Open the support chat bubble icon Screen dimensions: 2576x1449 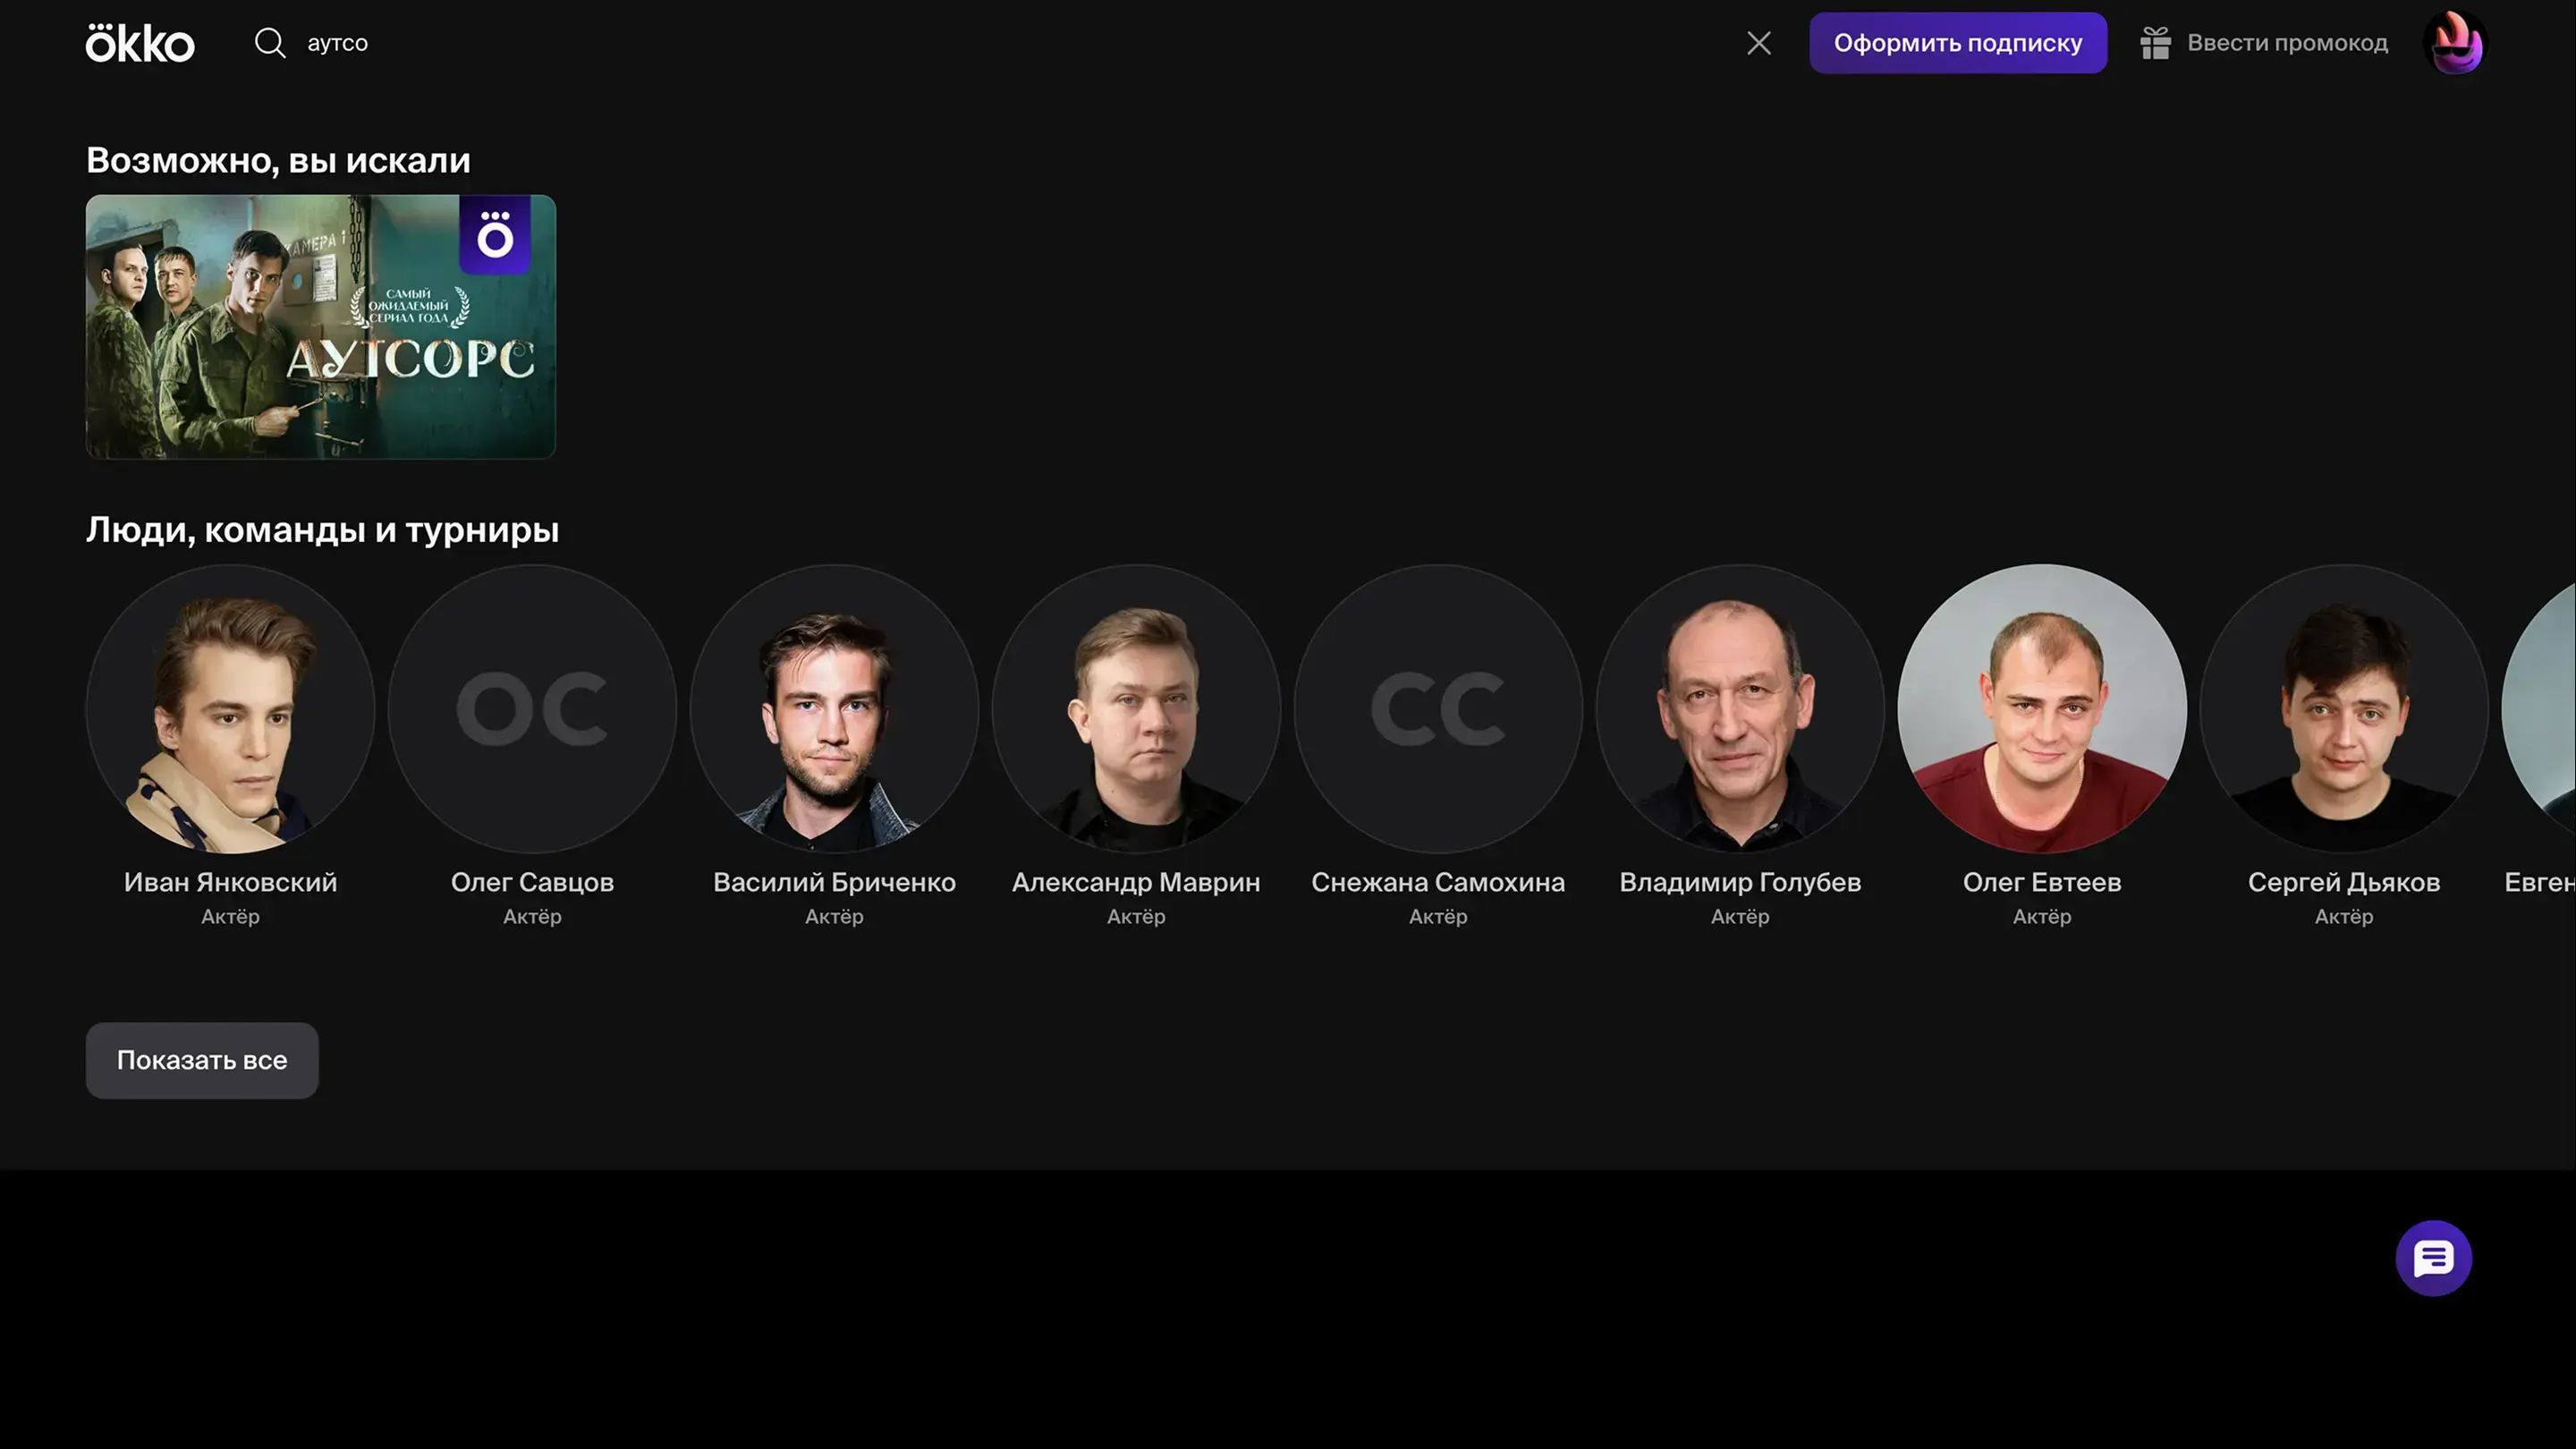2433,1258
